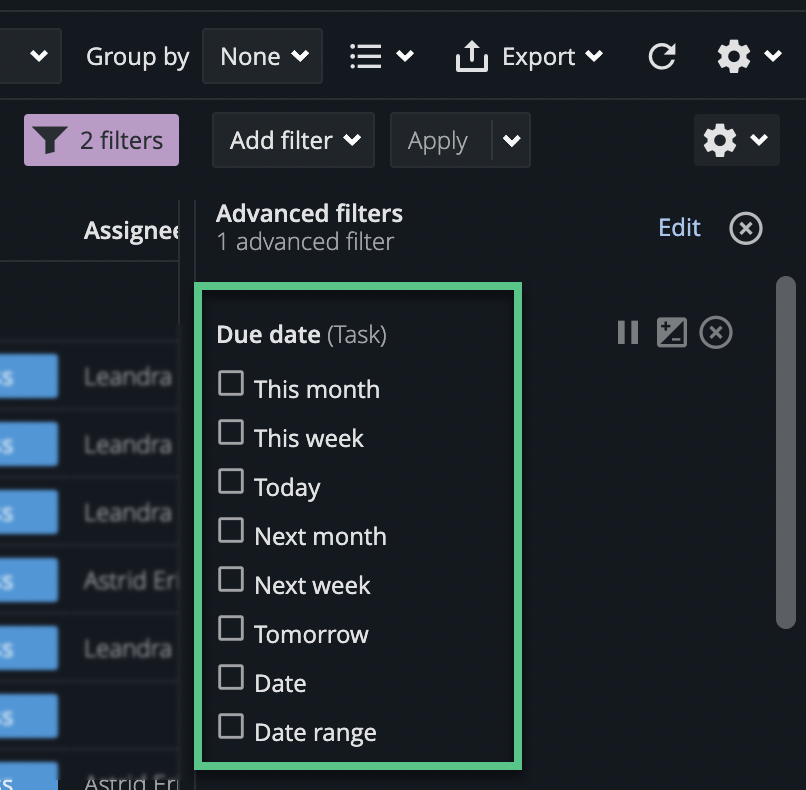Open the invert filter icon next to pause
The height and width of the screenshot is (790, 806).
(671, 333)
